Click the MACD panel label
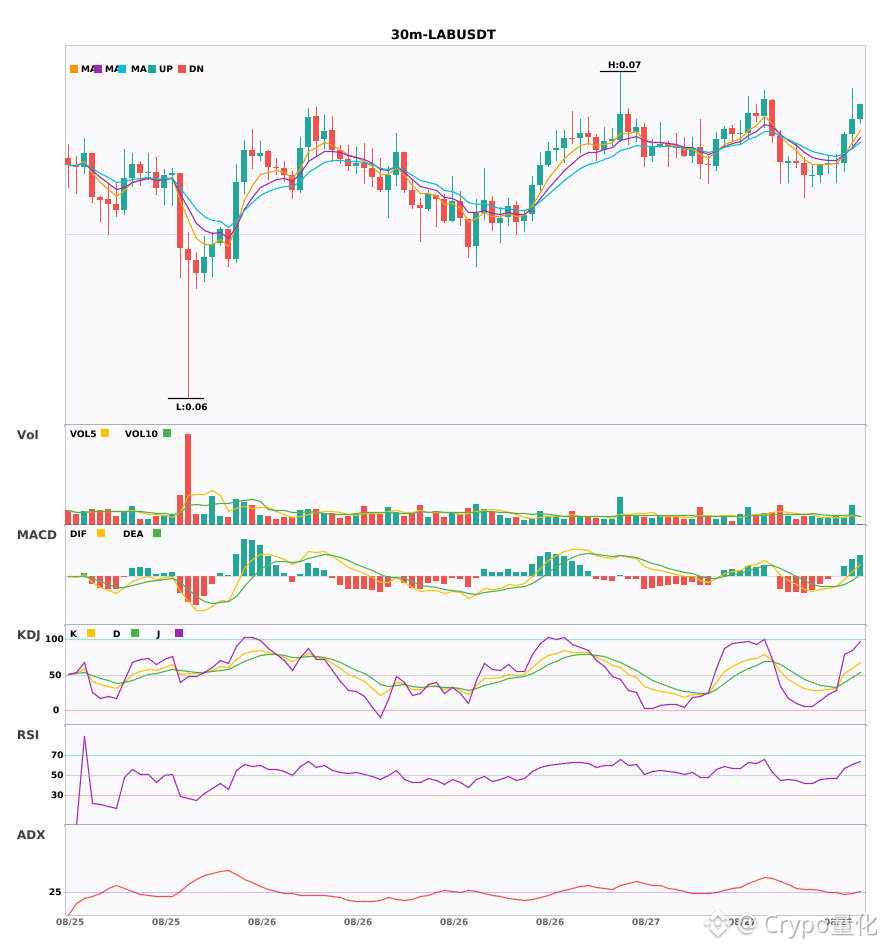 point(36,534)
